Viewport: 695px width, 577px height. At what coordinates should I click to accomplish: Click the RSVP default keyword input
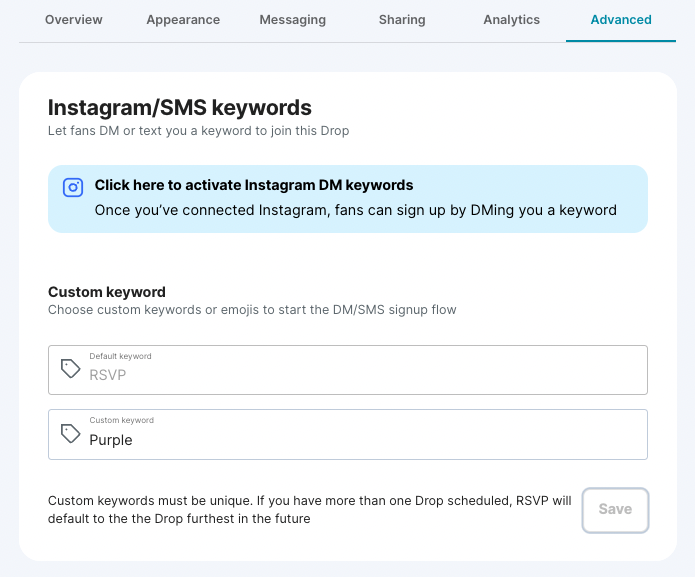(360, 376)
